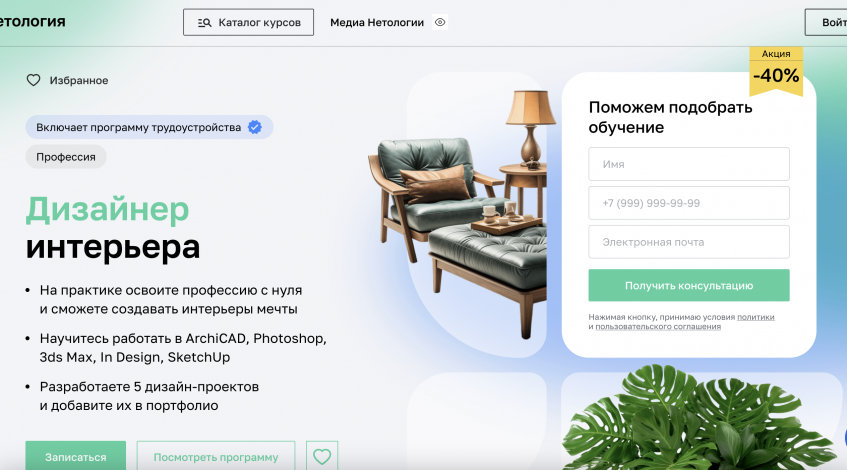Click the Получить консультацию button
This screenshot has width=847, height=470.
point(689,285)
